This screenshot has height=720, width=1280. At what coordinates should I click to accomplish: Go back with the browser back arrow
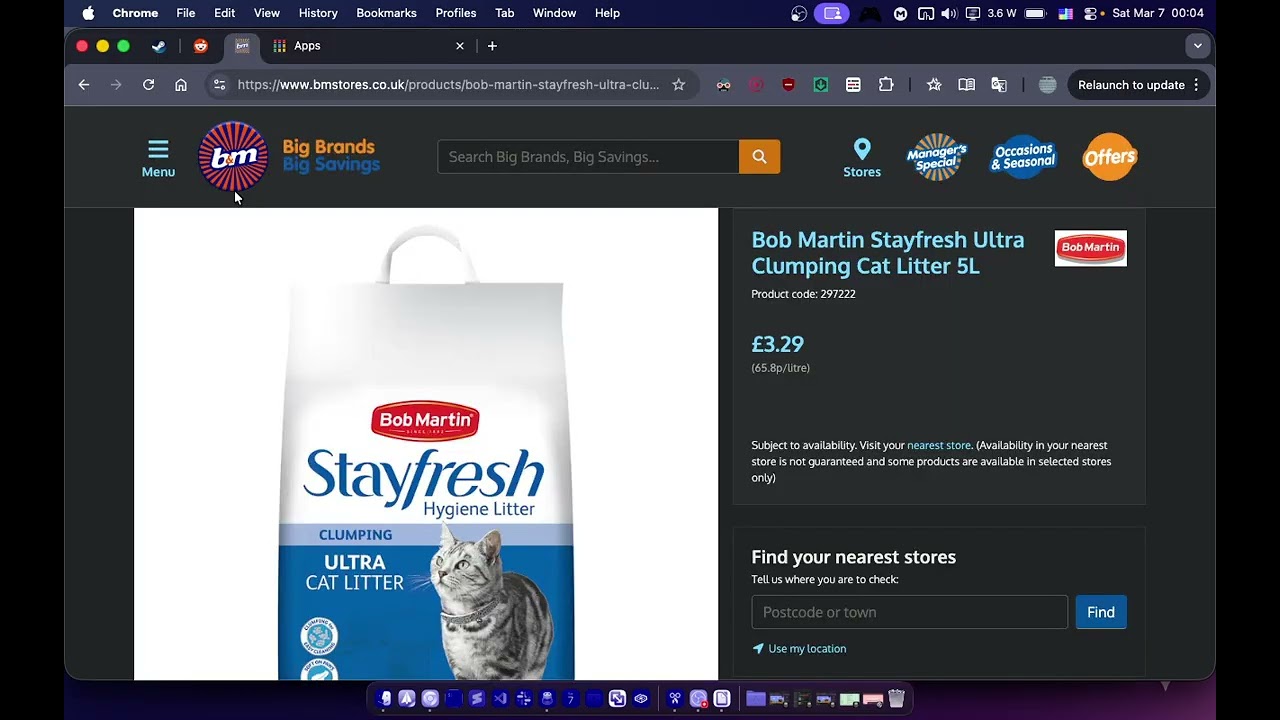pos(84,85)
